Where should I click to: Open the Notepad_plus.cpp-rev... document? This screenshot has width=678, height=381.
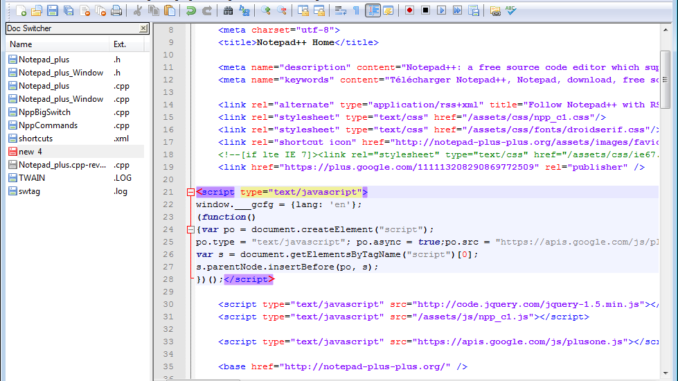75,165
